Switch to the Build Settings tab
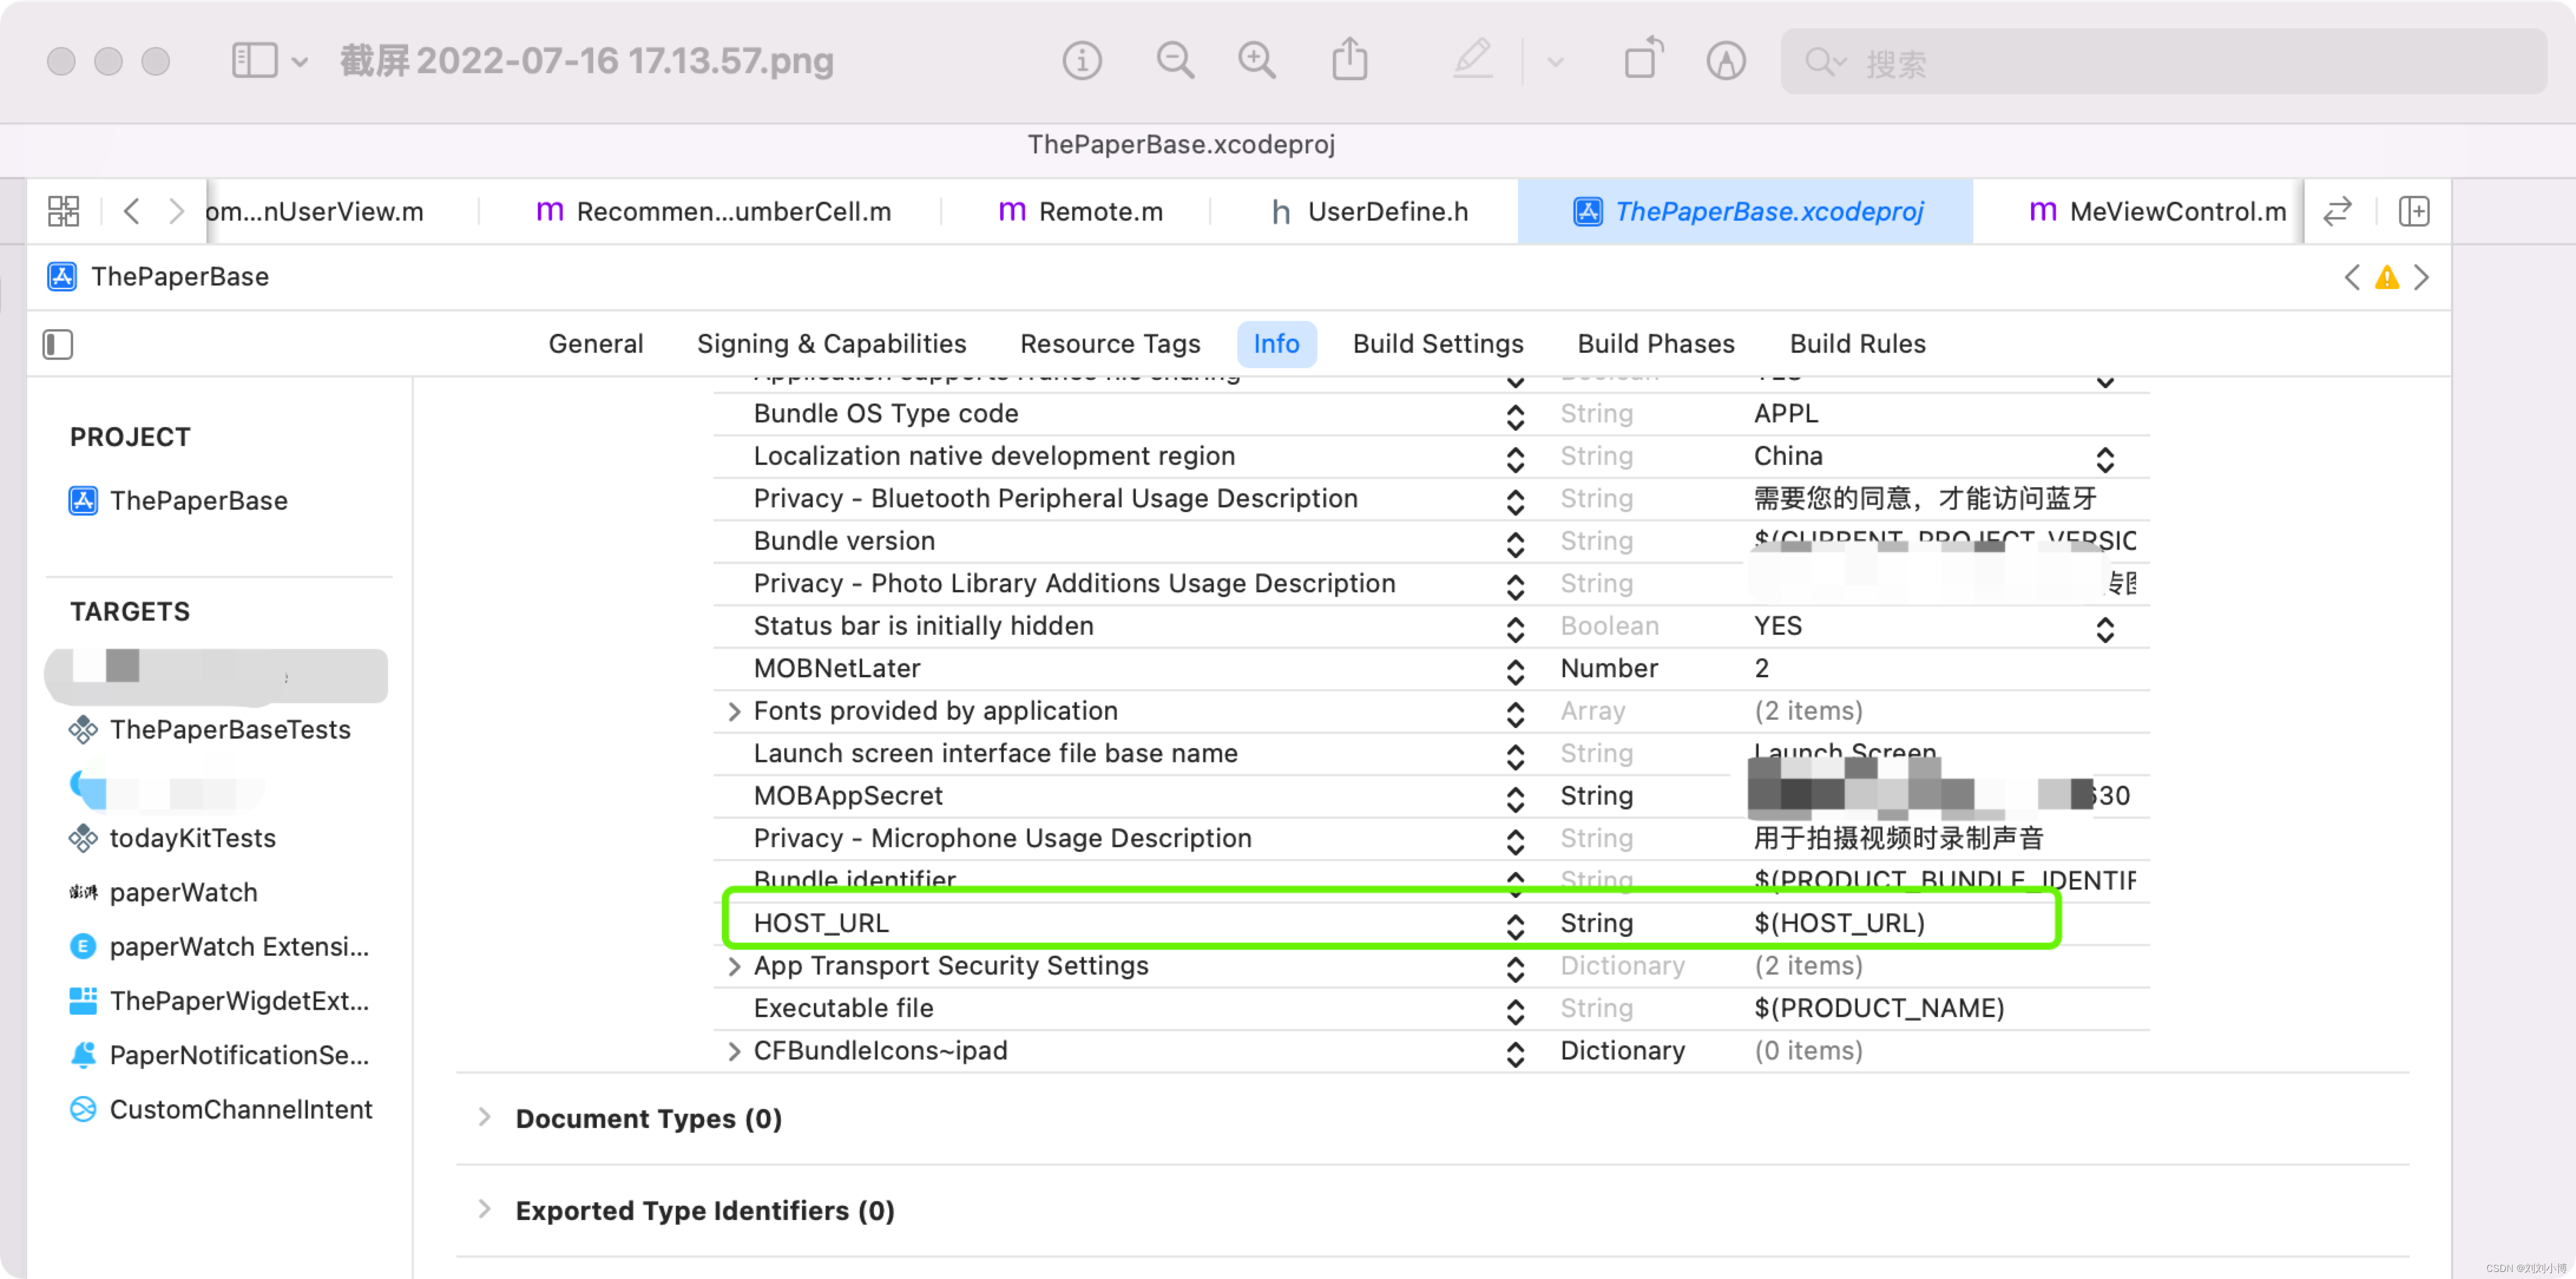Viewport: 2576px width, 1279px height. tap(1438, 343)
